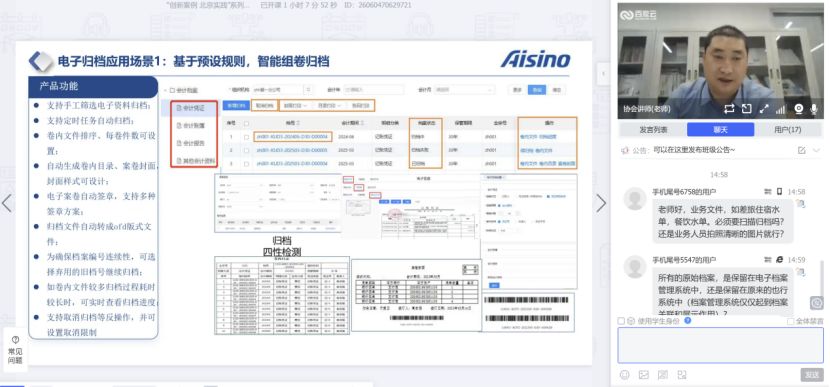Viewport: 830px width, 387px height.
Task: Click the blue button left of 取消归档
Action: pyautogui.click(x=236, y=106)
